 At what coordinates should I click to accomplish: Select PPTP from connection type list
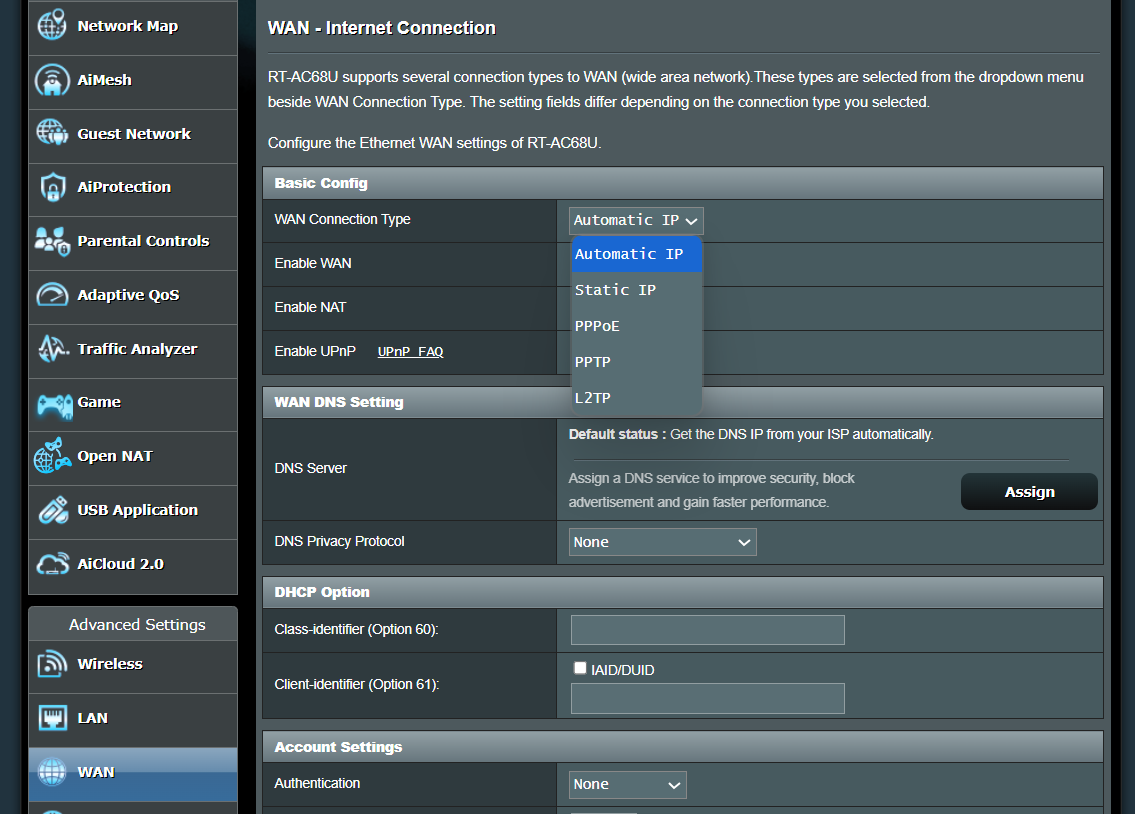point(637,362)
